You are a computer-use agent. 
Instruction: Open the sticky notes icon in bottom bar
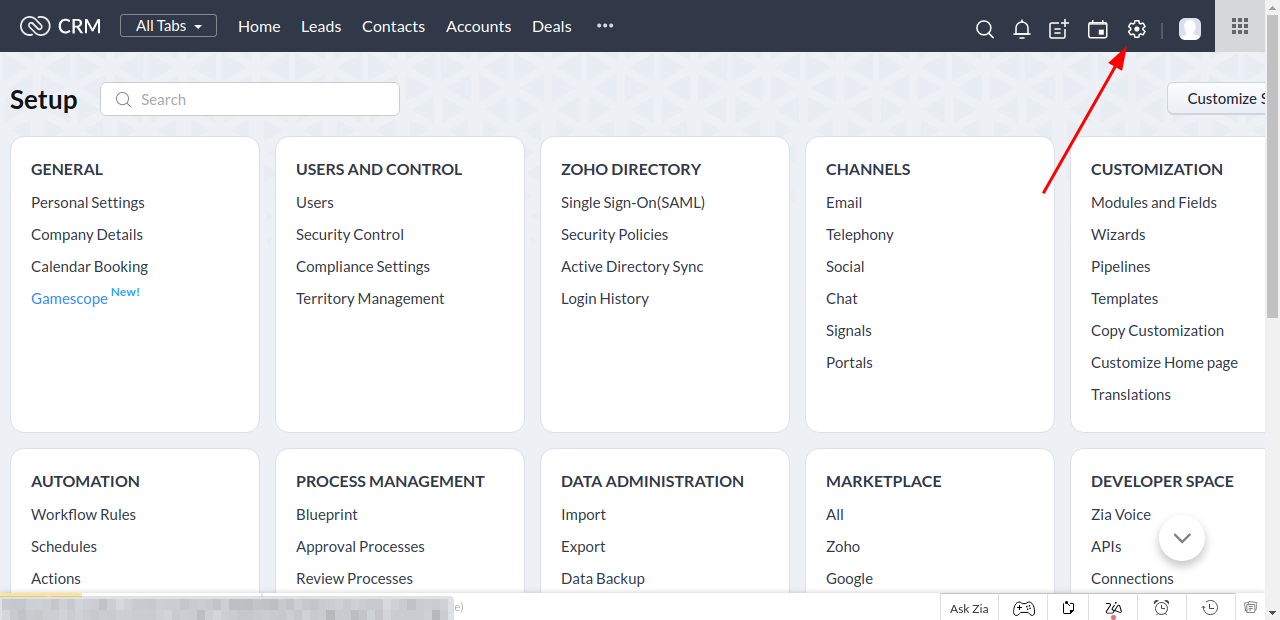tap(1069, 608)
